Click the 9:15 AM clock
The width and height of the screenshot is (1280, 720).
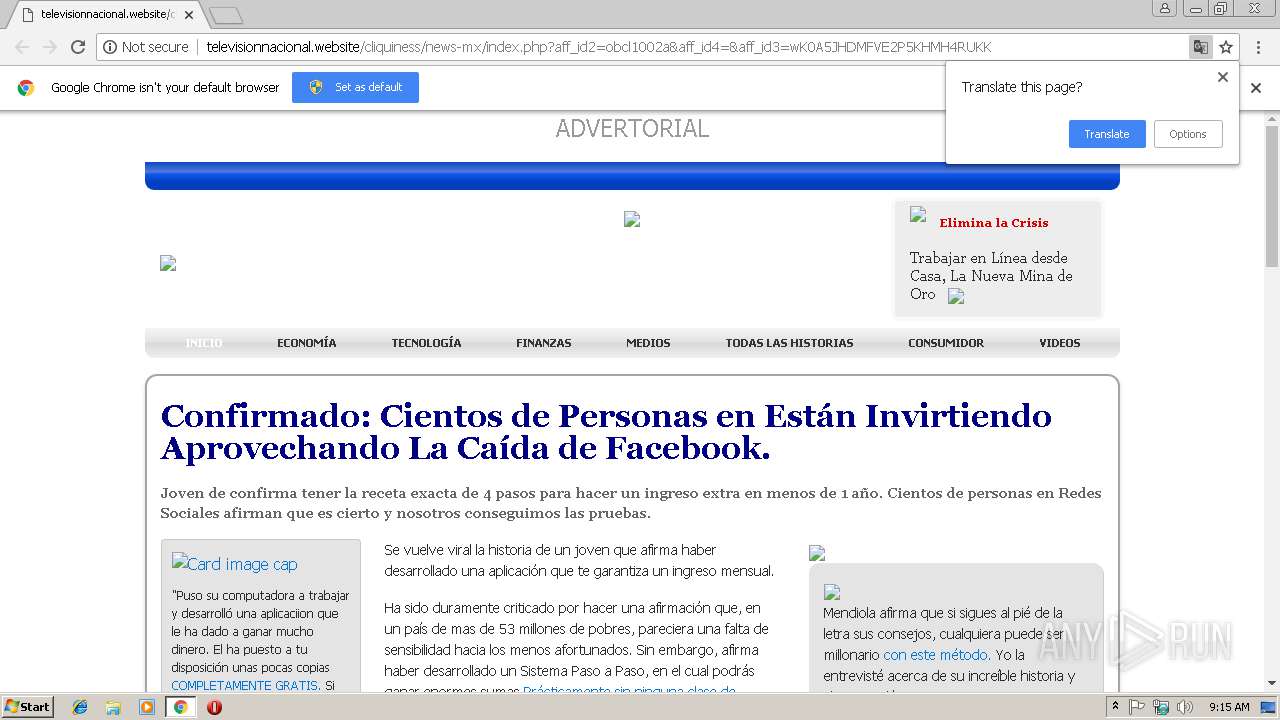click(x=1229, y=707)
